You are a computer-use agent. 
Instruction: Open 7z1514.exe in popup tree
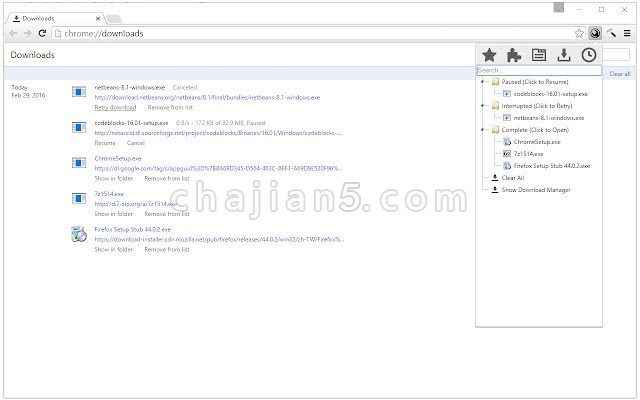click(x=528, y=154)
